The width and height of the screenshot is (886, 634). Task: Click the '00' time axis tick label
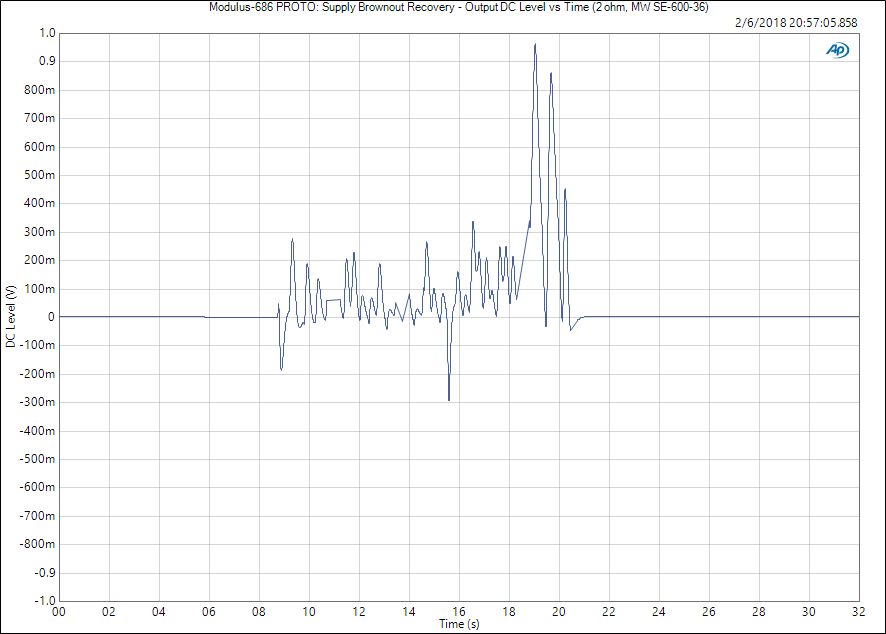pos(59,611)
